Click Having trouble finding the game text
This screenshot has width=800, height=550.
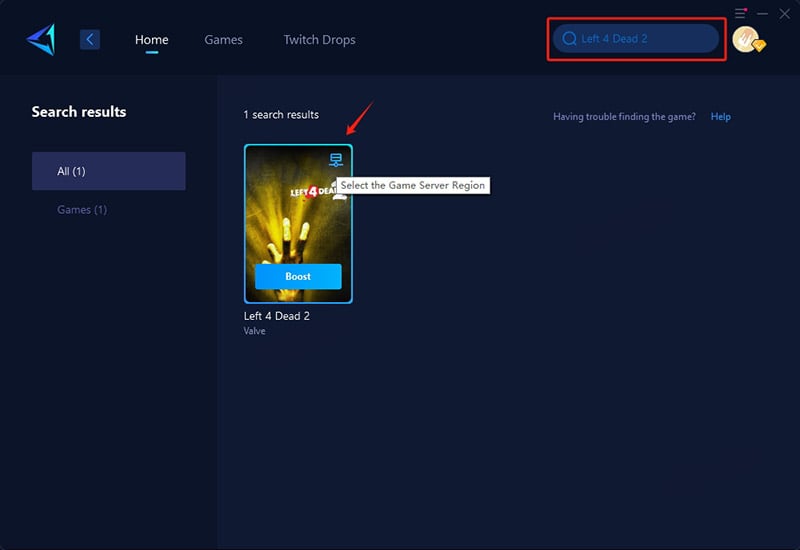pos(624,117)
